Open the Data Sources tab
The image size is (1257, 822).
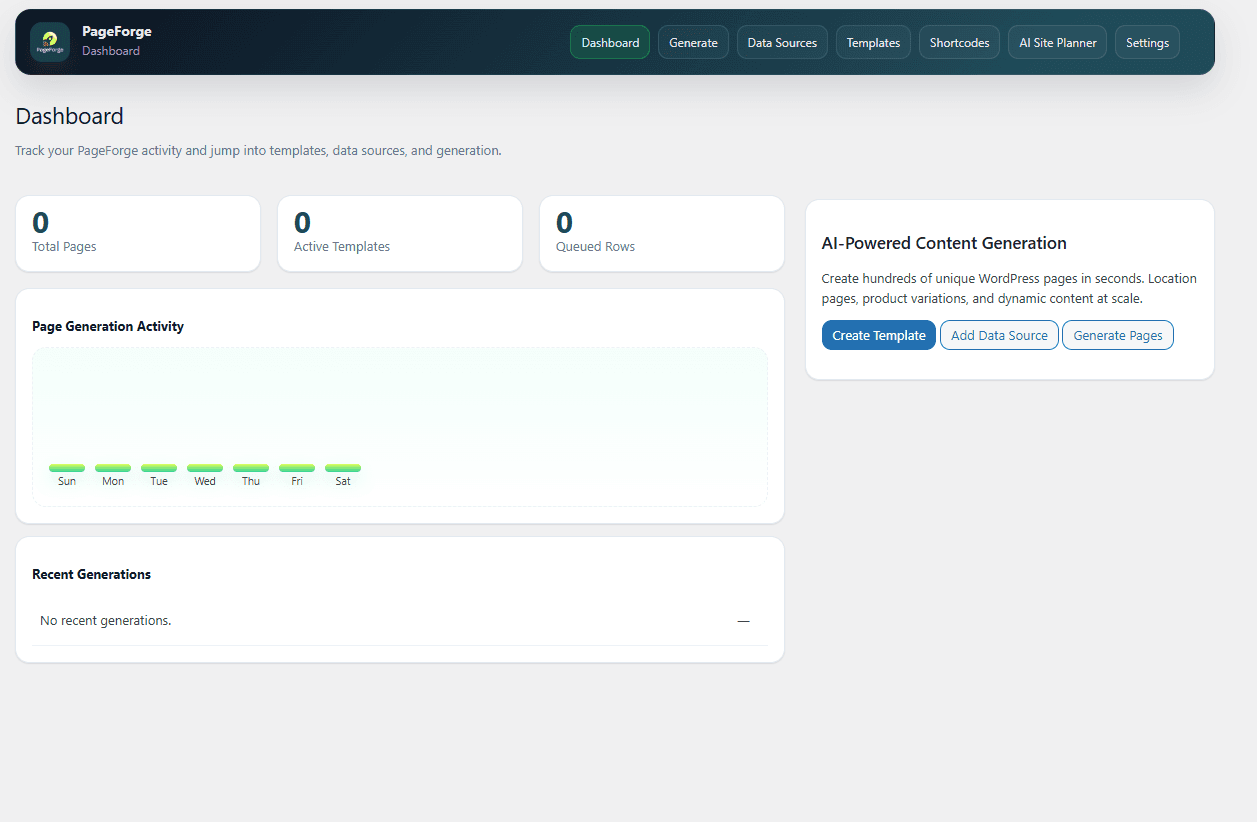pos(782,42)
